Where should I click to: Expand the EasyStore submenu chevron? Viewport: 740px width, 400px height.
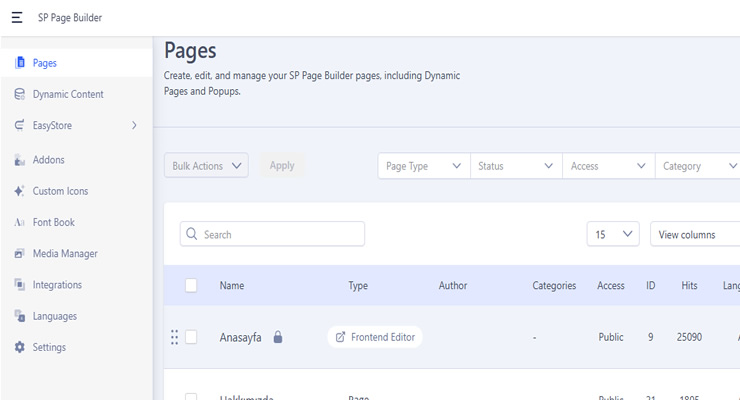(135, 125)
